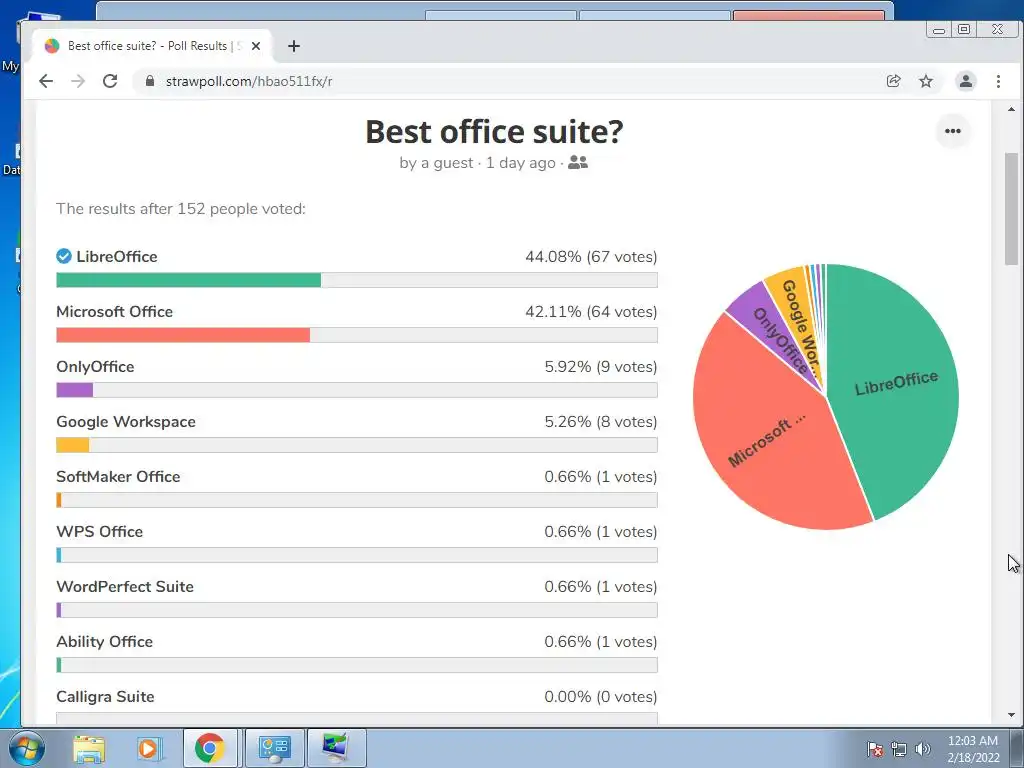Open the poll's three-dot options button
This screenshot has height=768, width=1024.
pos(953,131)
